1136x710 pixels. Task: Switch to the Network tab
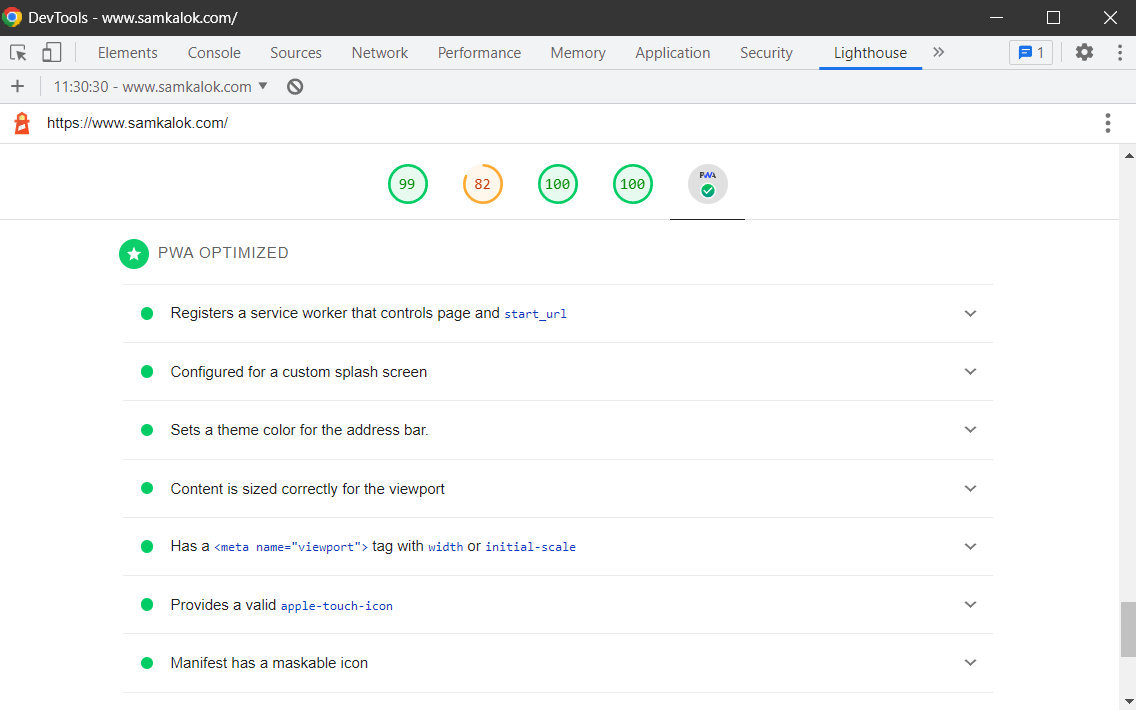380,53
